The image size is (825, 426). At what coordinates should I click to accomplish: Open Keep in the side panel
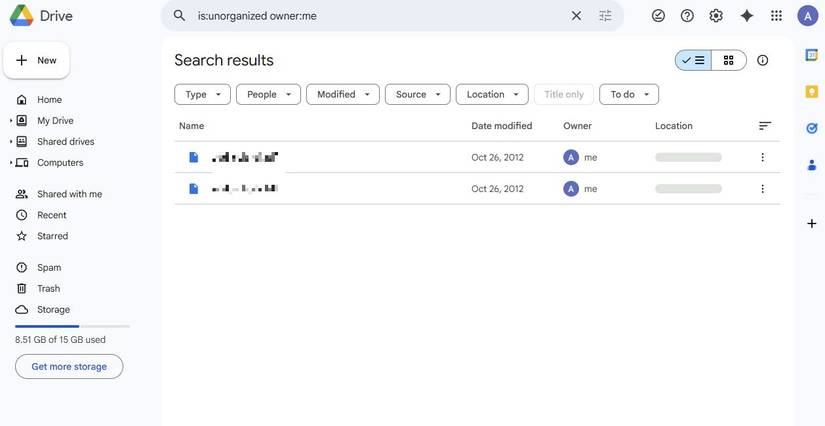click(x=812, y=92)
